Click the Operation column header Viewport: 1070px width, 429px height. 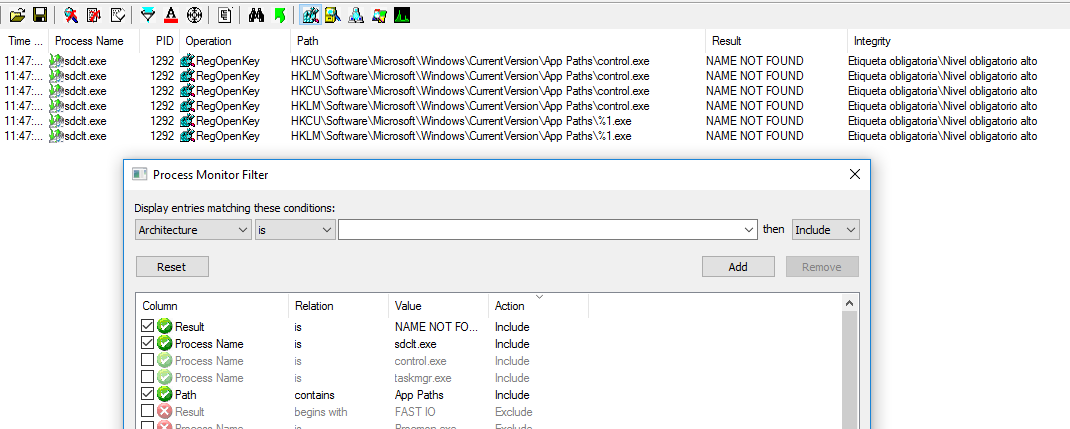tap(235, 41)
